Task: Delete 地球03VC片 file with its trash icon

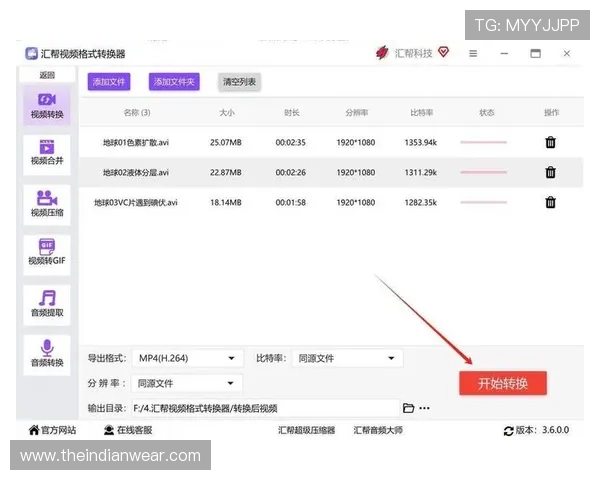Action: click(550, 202)
